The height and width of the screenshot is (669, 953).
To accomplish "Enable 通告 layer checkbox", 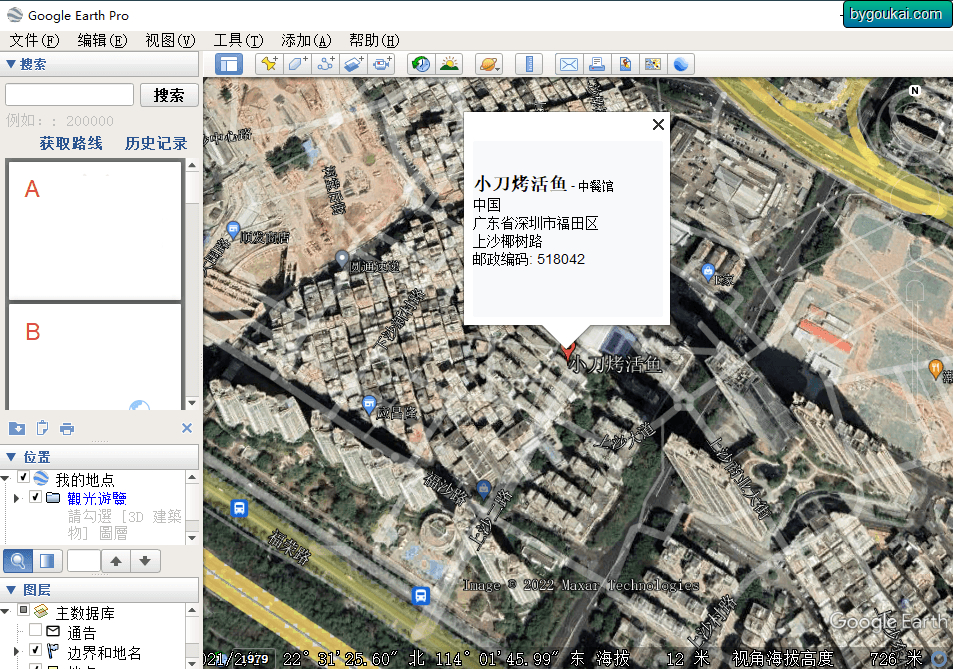I will (35, 630).
